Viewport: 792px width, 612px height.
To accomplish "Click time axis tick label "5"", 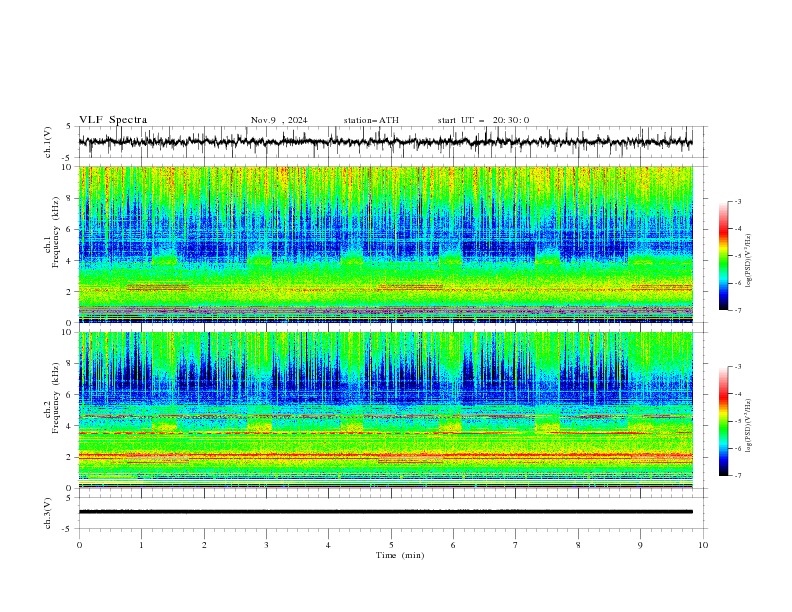I will pos(391,545).
